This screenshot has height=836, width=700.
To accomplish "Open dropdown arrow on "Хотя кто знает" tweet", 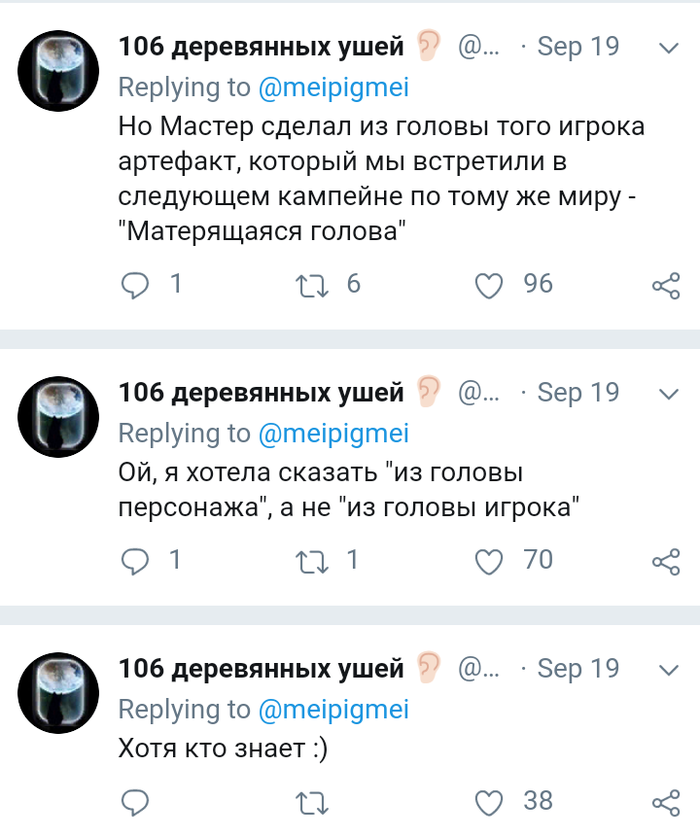I will (667, 668).
